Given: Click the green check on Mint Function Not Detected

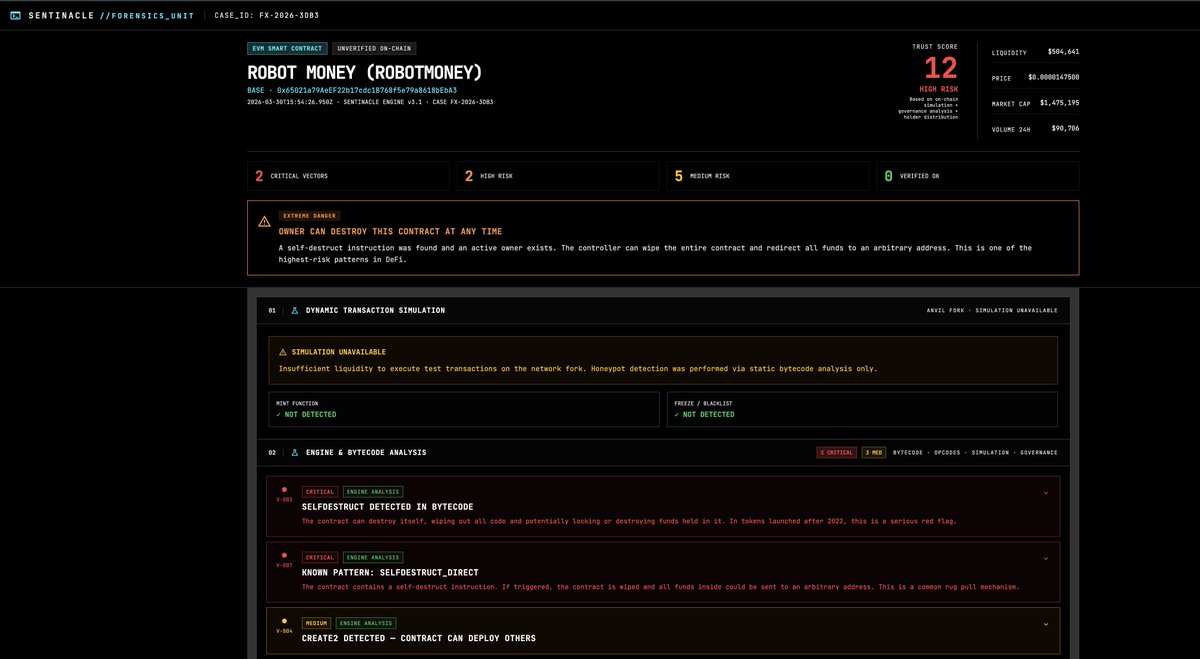Looking at the screenshot, I should point(279,414).
